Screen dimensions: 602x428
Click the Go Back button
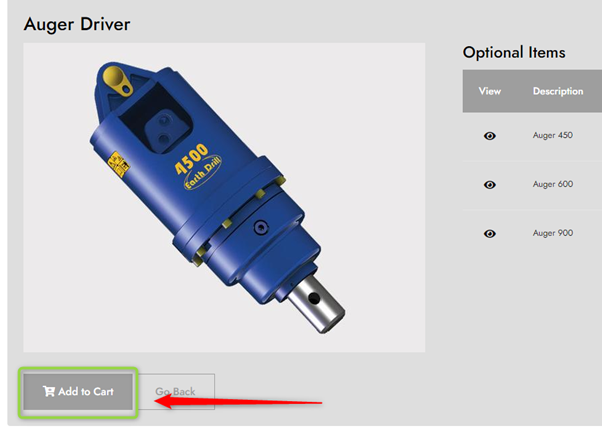175,392
